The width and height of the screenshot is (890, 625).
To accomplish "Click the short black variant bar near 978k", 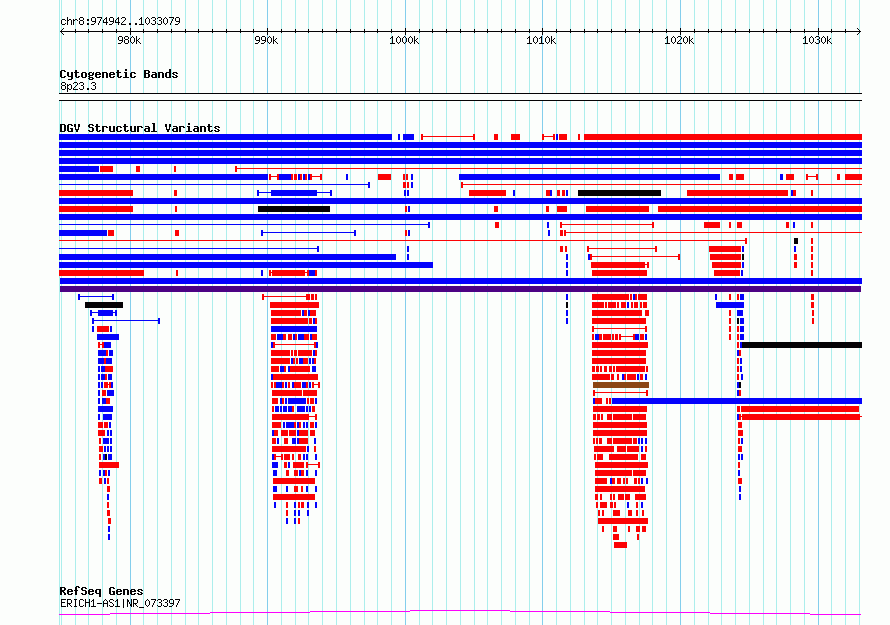I will (x=104, y=305).
